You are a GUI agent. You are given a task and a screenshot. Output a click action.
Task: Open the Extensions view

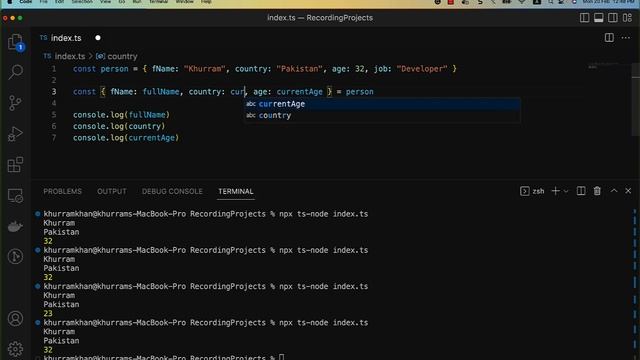16,164
